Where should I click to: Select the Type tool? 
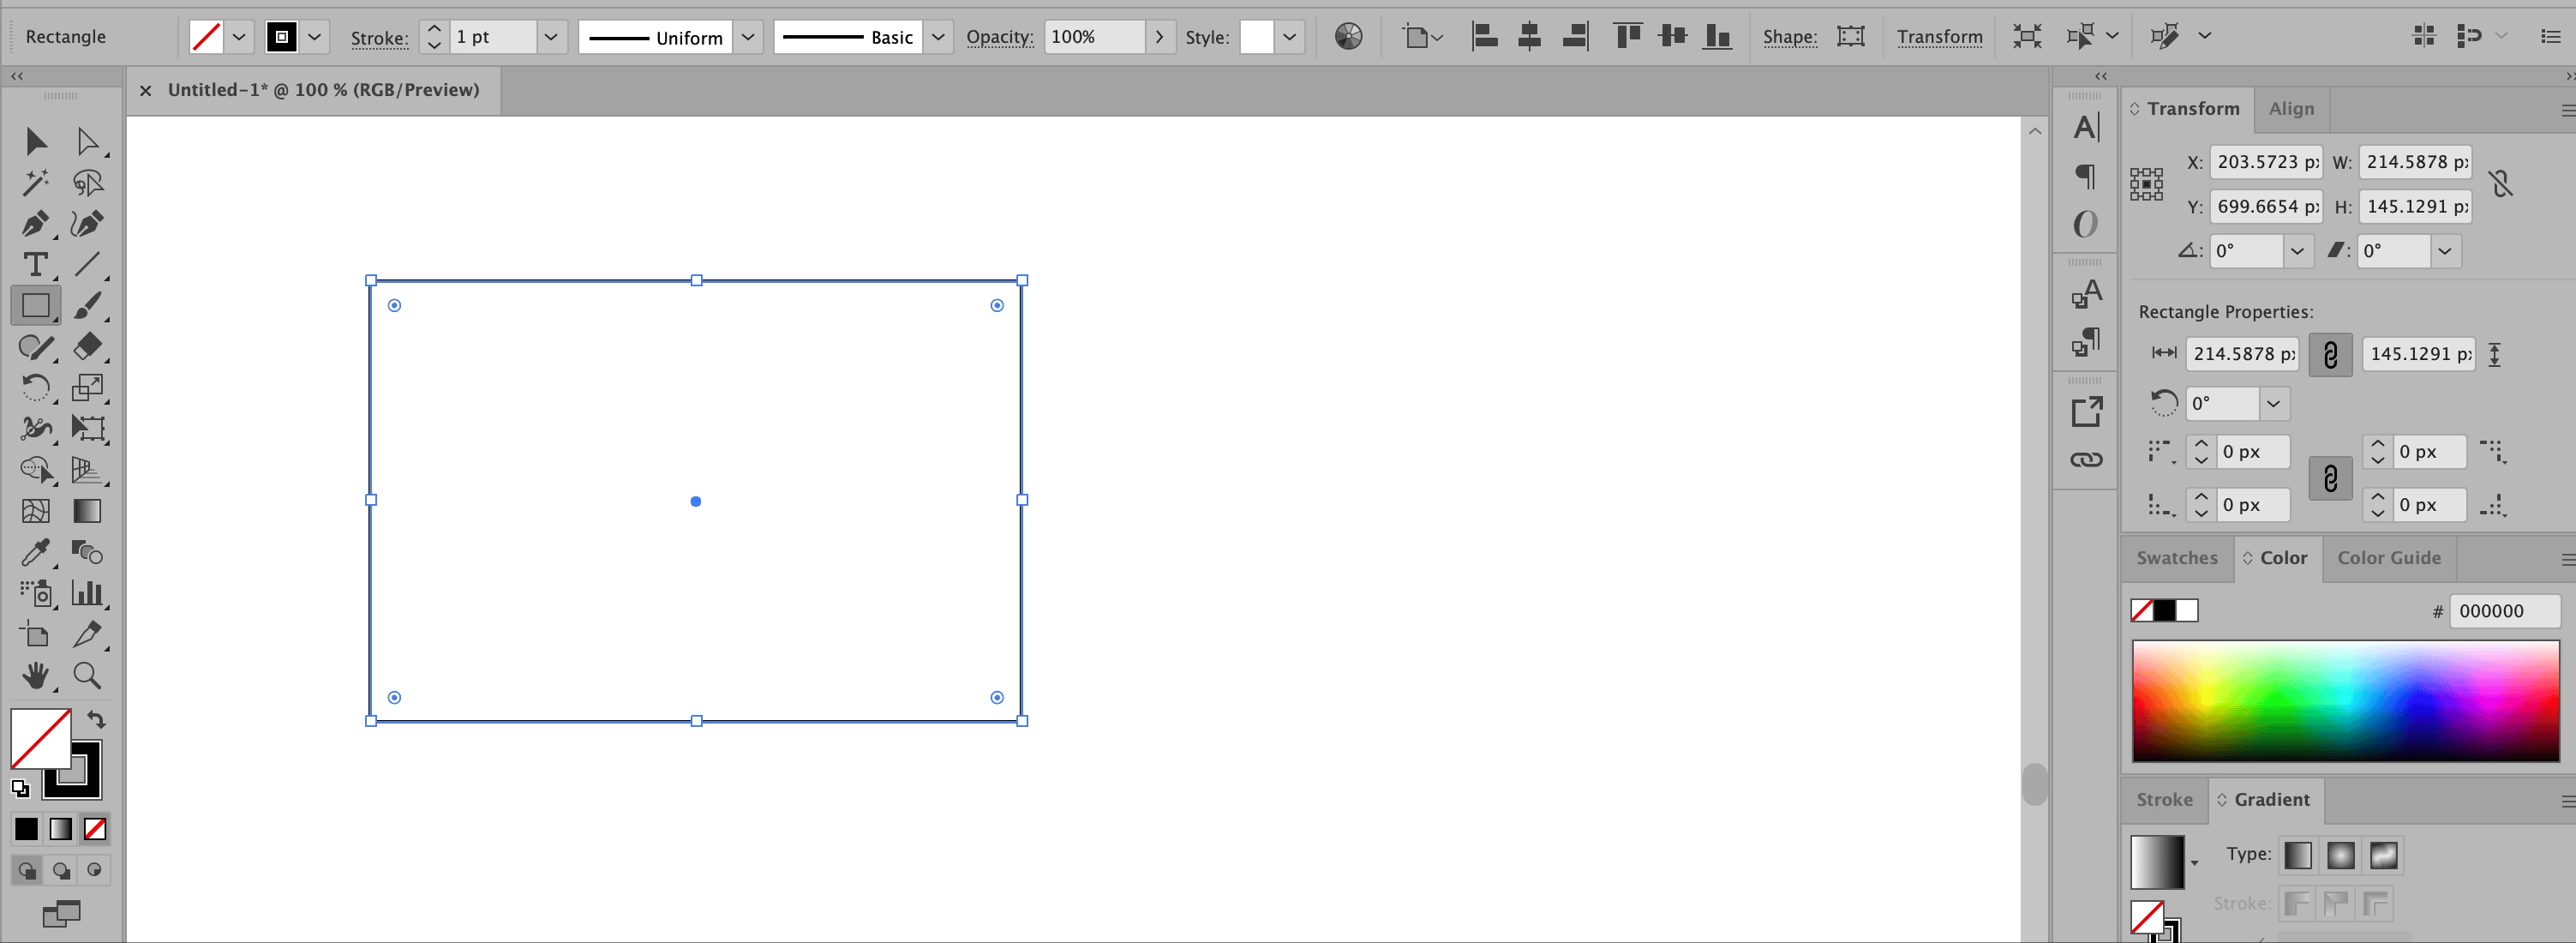click(x=35, y=264)
